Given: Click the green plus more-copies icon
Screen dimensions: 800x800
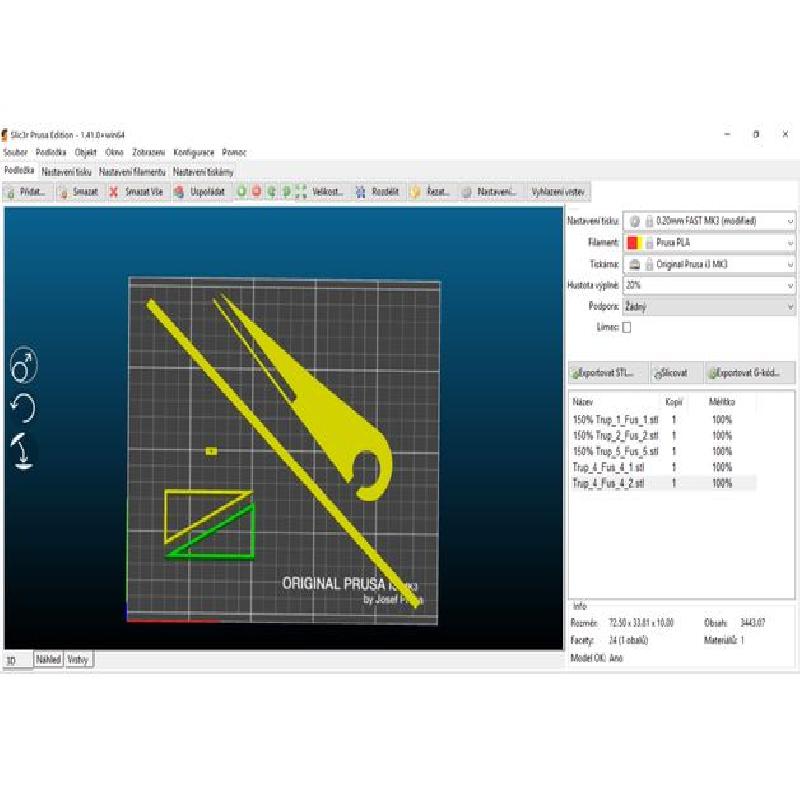Looking at the screenshot, I should point(241,192).
